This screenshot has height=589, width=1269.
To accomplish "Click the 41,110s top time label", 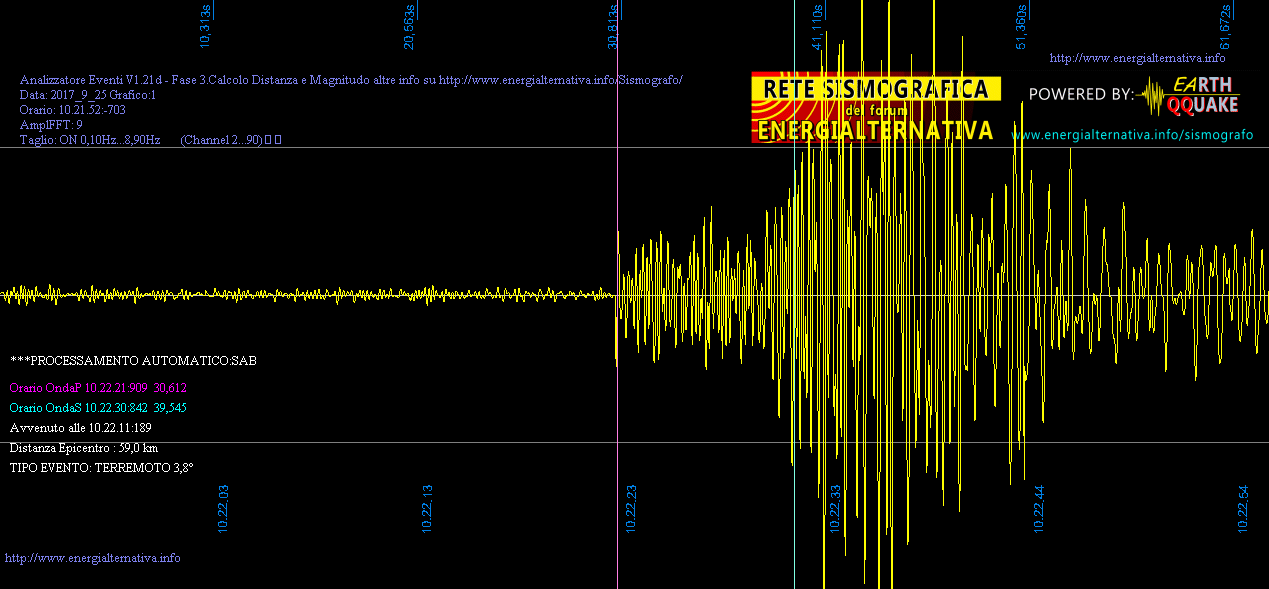I will pyautogui.click(x=817, y=26).
